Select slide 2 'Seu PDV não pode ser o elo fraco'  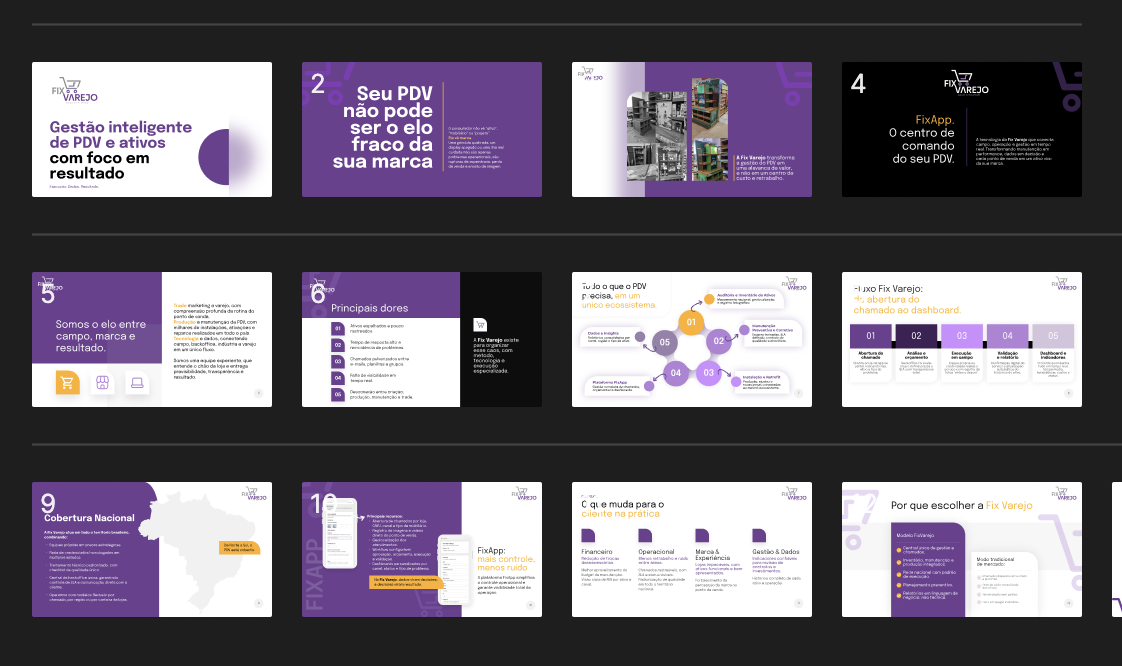[x=421, y=129]
